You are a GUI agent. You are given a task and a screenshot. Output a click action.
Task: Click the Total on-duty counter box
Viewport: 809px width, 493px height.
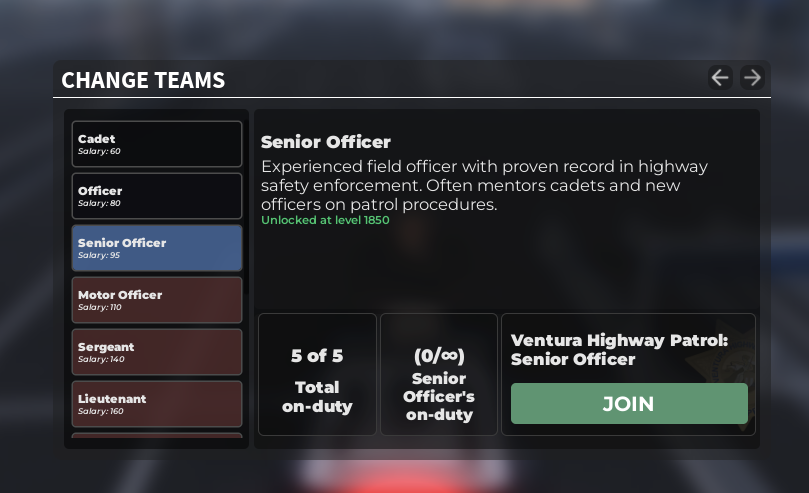(317, 375)
